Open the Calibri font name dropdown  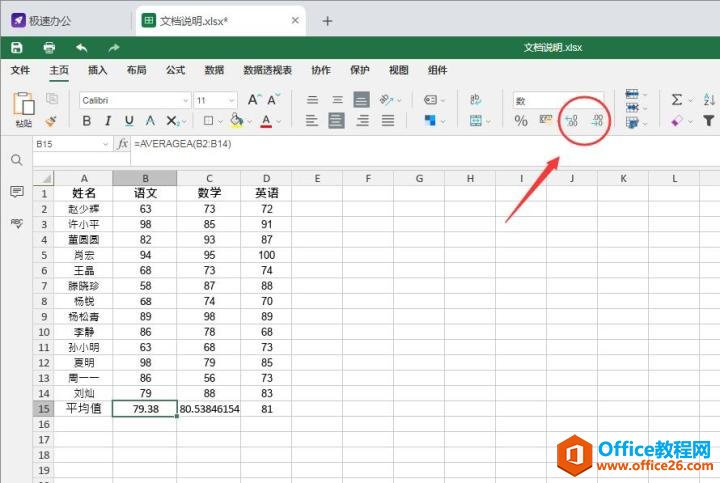[x=186, y=101]
